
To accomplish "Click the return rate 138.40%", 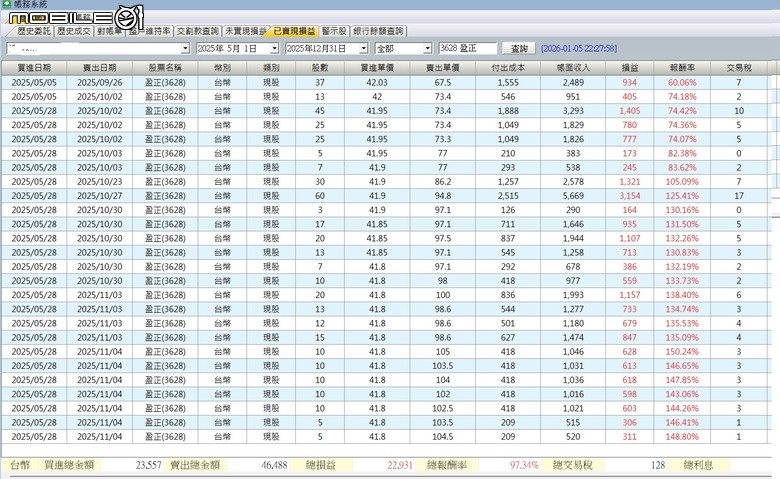I will pyautogui.click(x=682, y=295).
